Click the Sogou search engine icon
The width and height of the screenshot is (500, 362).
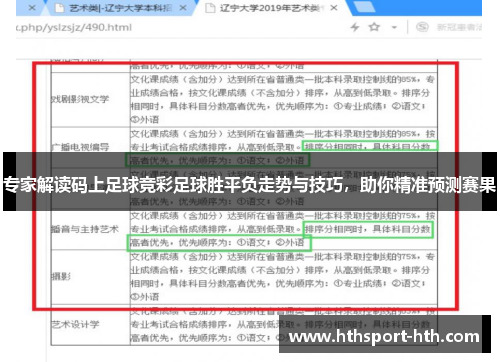422,27
